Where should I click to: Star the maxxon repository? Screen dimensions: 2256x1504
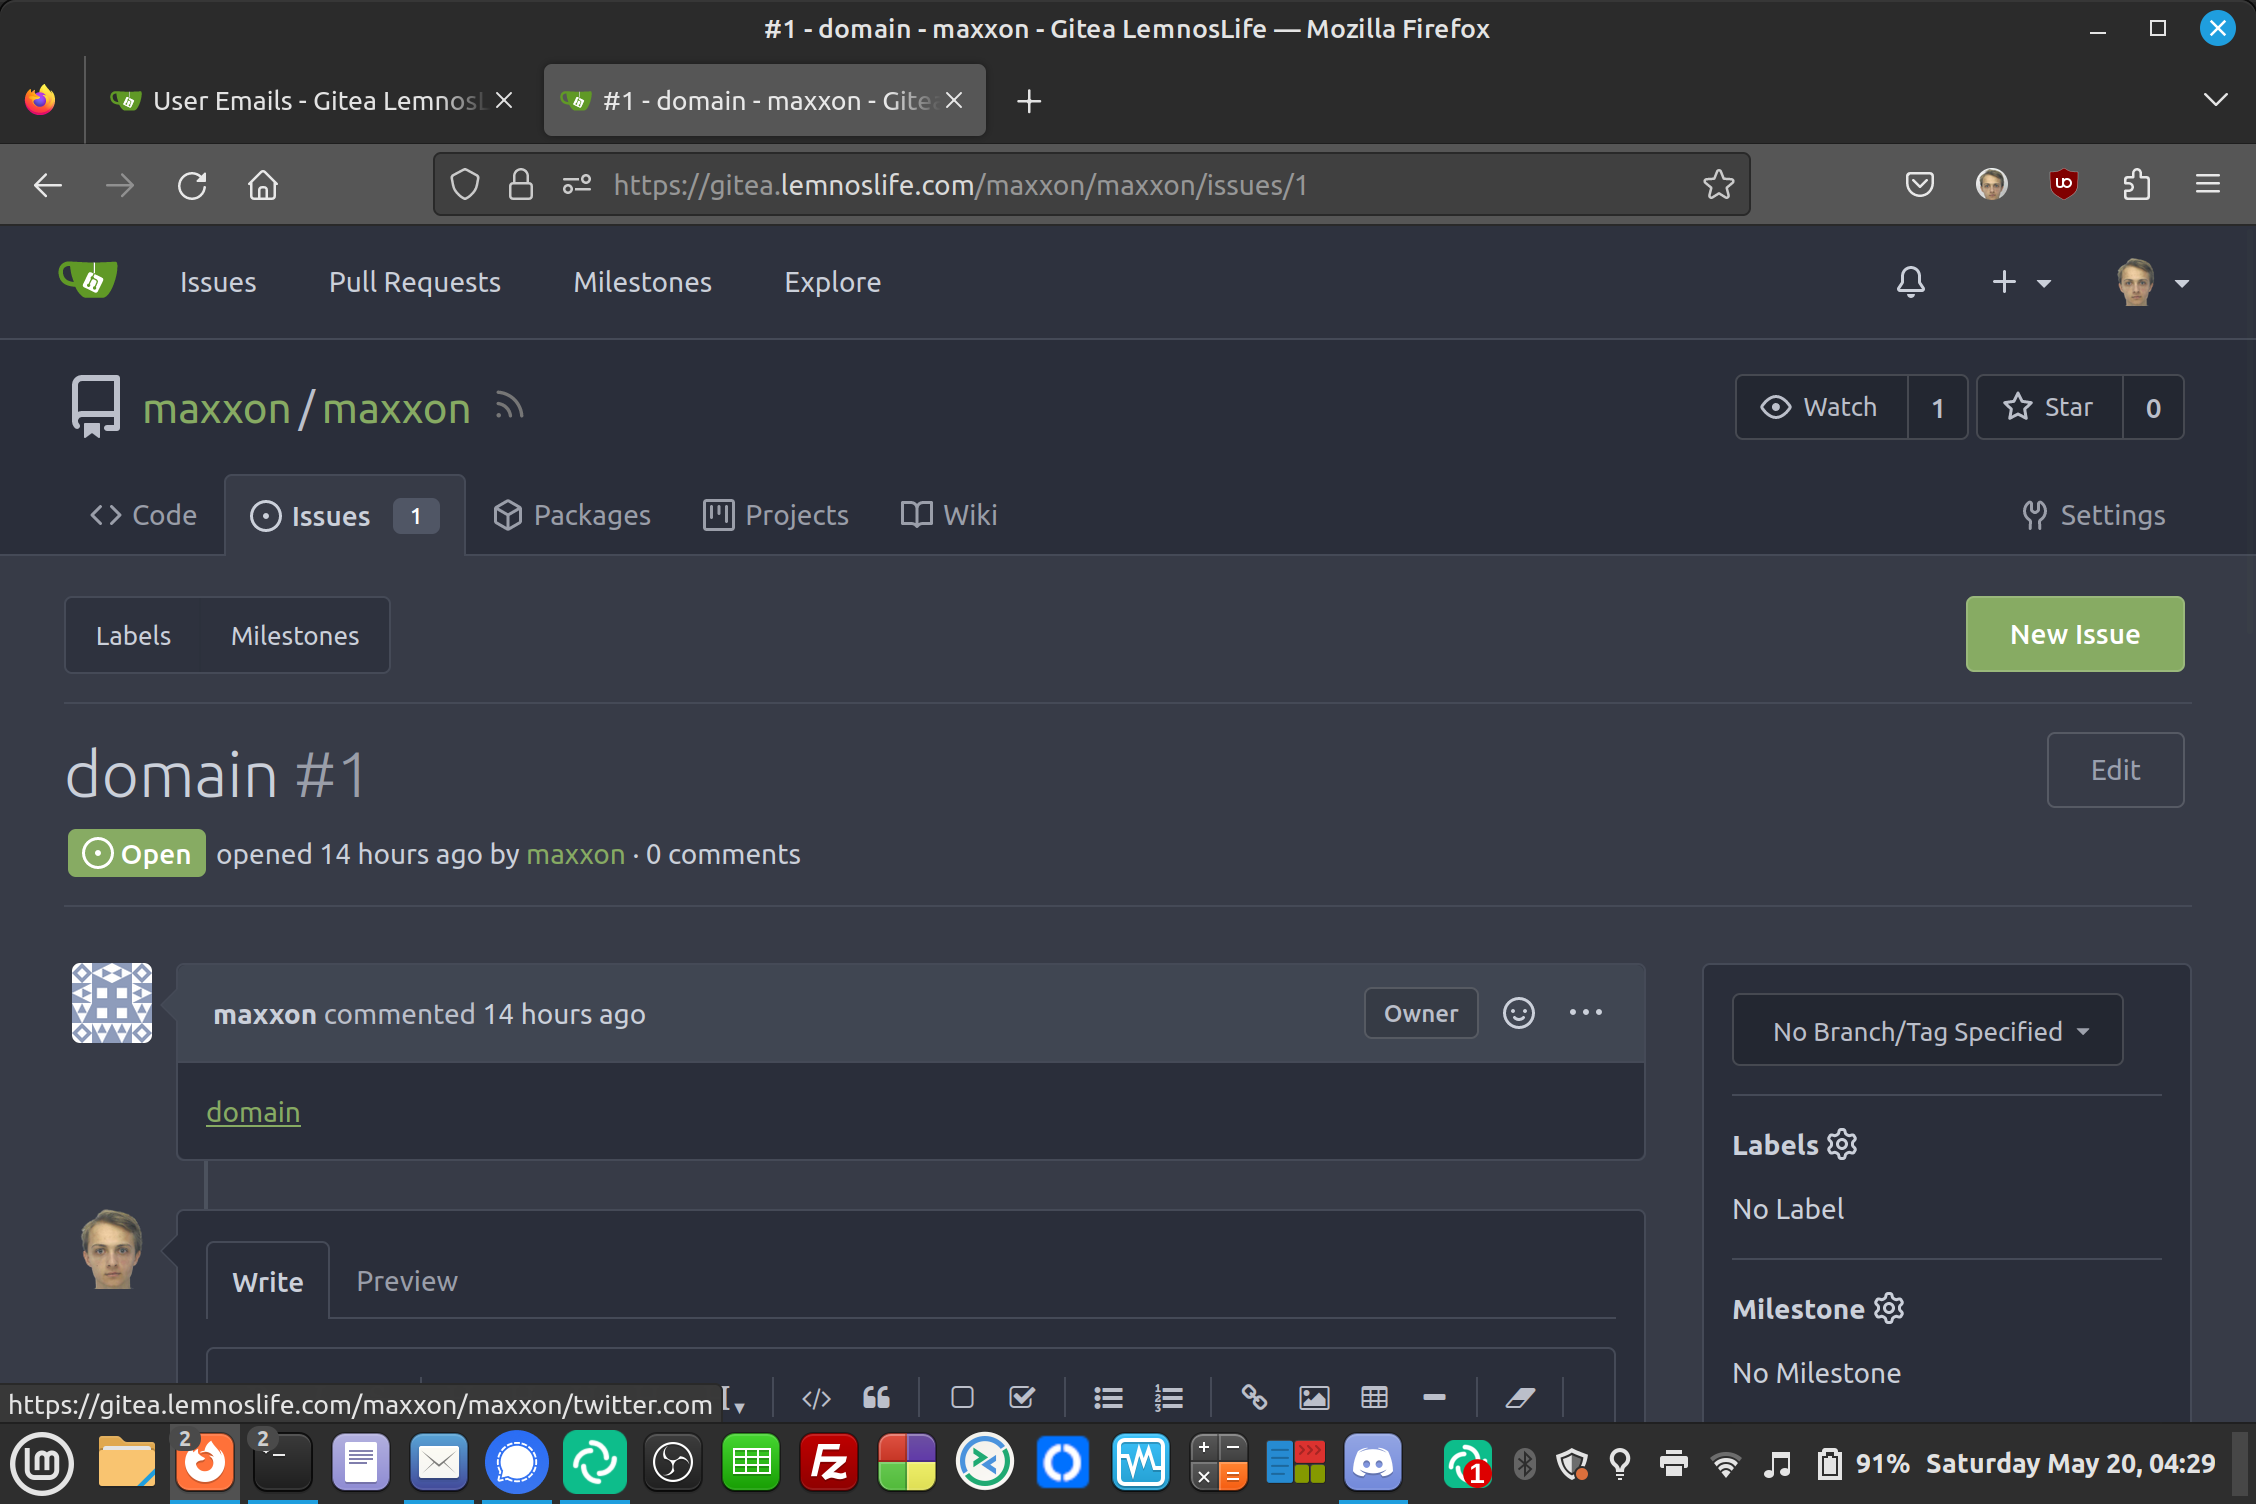pos(2049,407)
